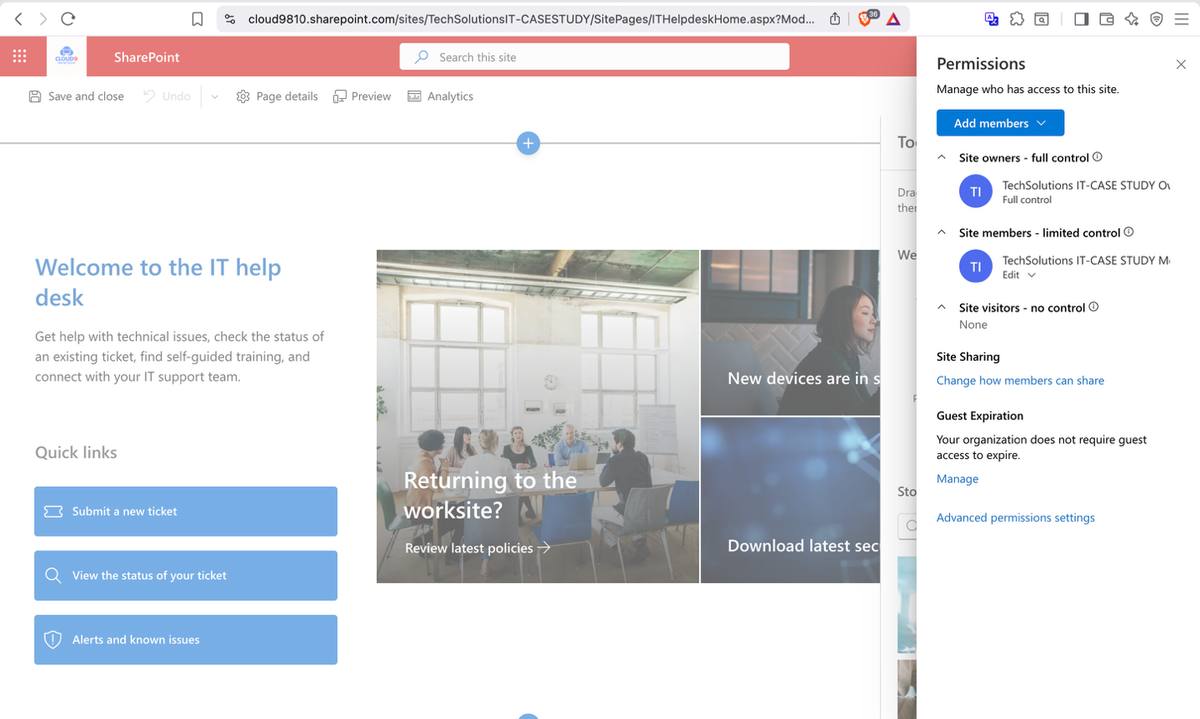Go forward using browser forward arrow

pyautogui.click(x=42, y=18)
